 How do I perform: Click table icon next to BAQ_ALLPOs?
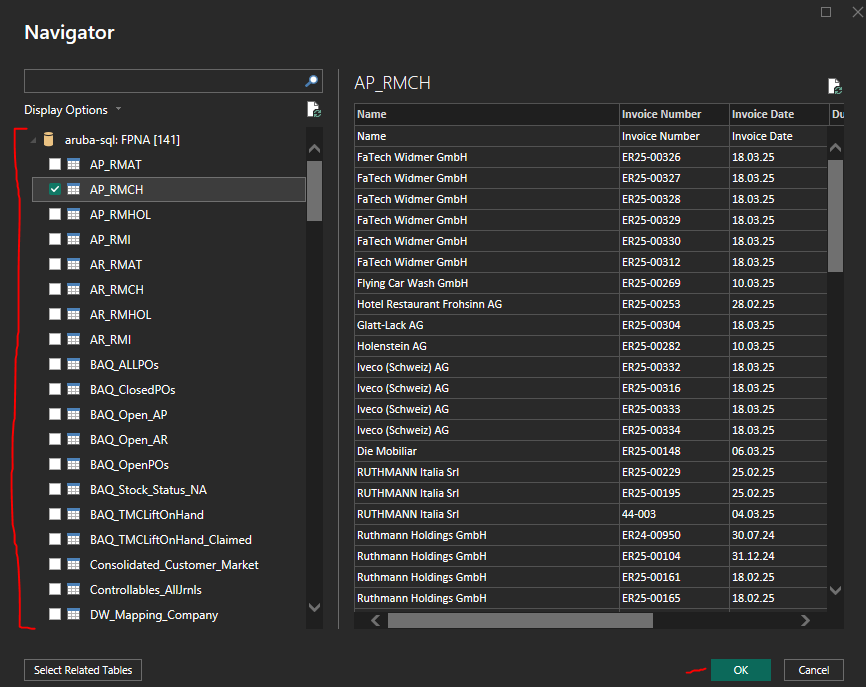point(73,364)
